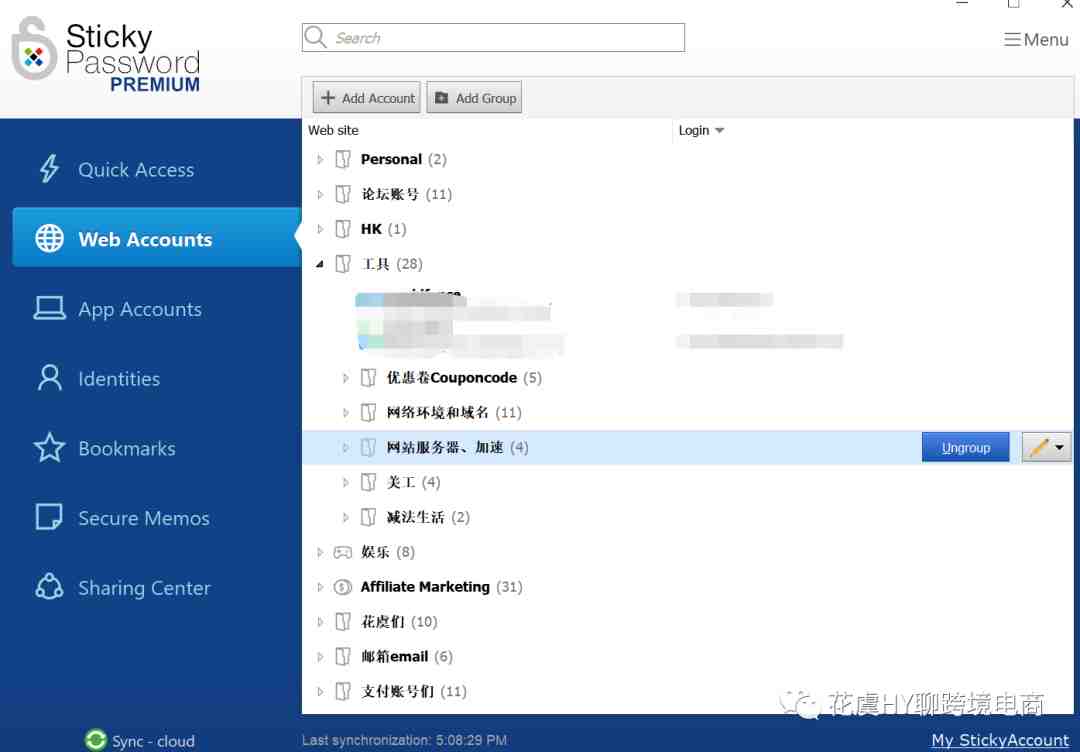The image size is (1080, 752).
Task: Switch to Sharing Center section
Action: pyautogui.click(x=144, y=587)
